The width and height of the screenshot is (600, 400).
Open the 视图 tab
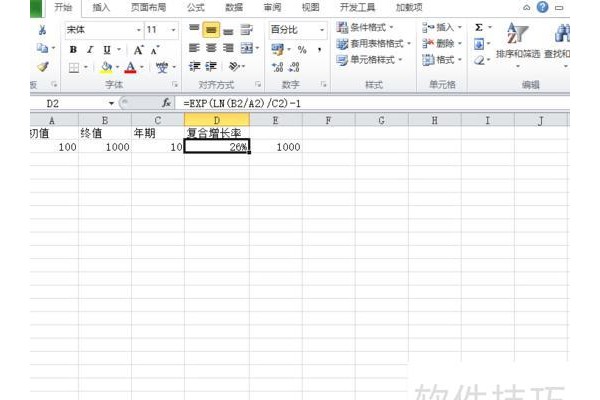310,7
